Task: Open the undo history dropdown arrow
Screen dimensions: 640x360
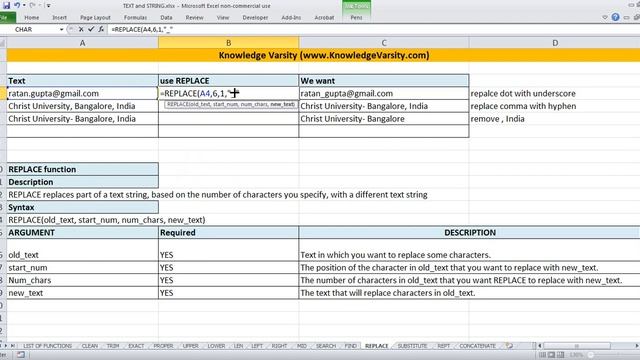Action: tap(24, 5)
